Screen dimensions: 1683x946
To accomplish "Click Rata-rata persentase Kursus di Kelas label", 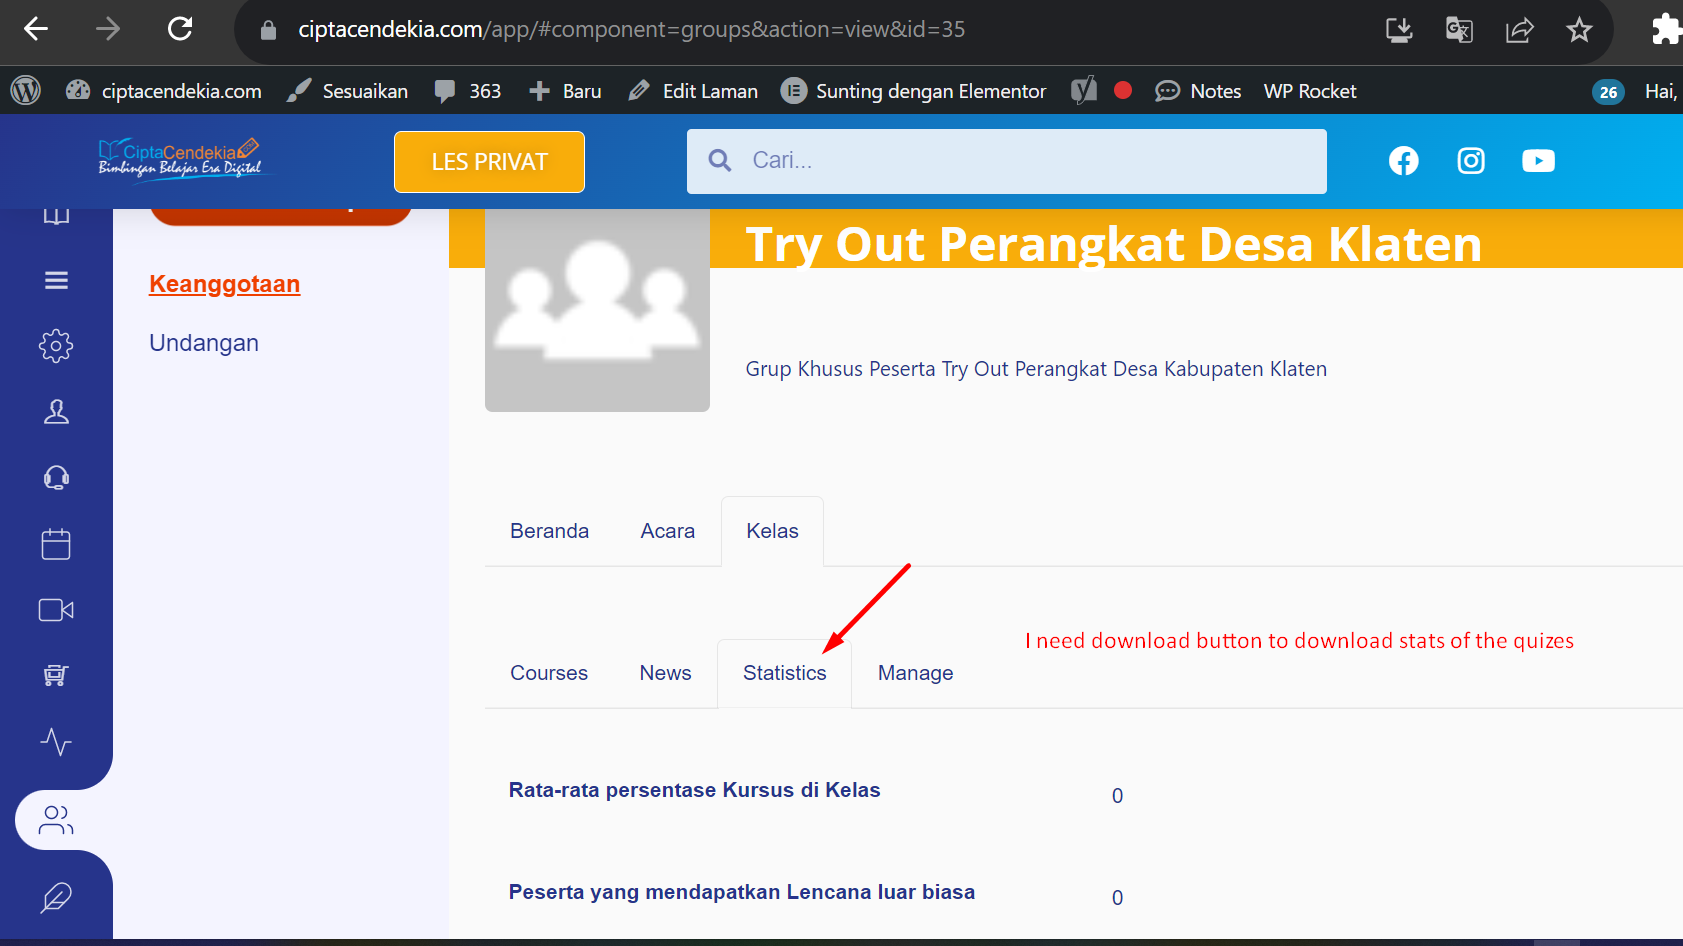I will click(694, 790).
